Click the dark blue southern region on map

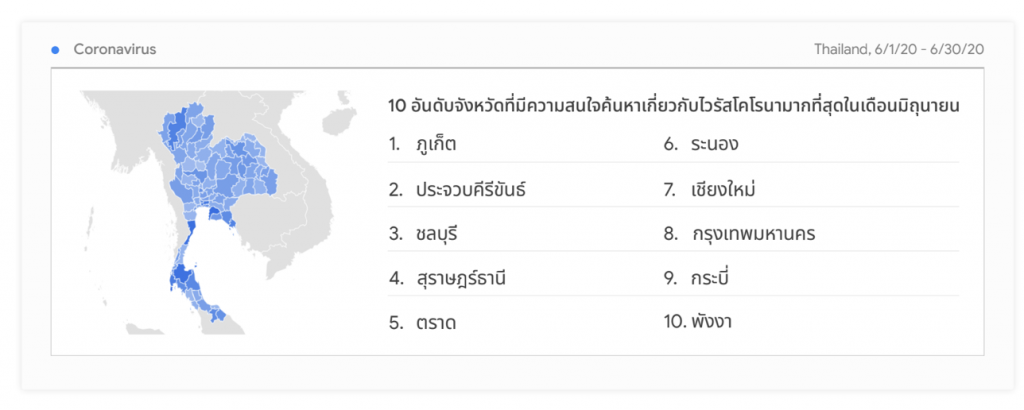coord(185,275)
